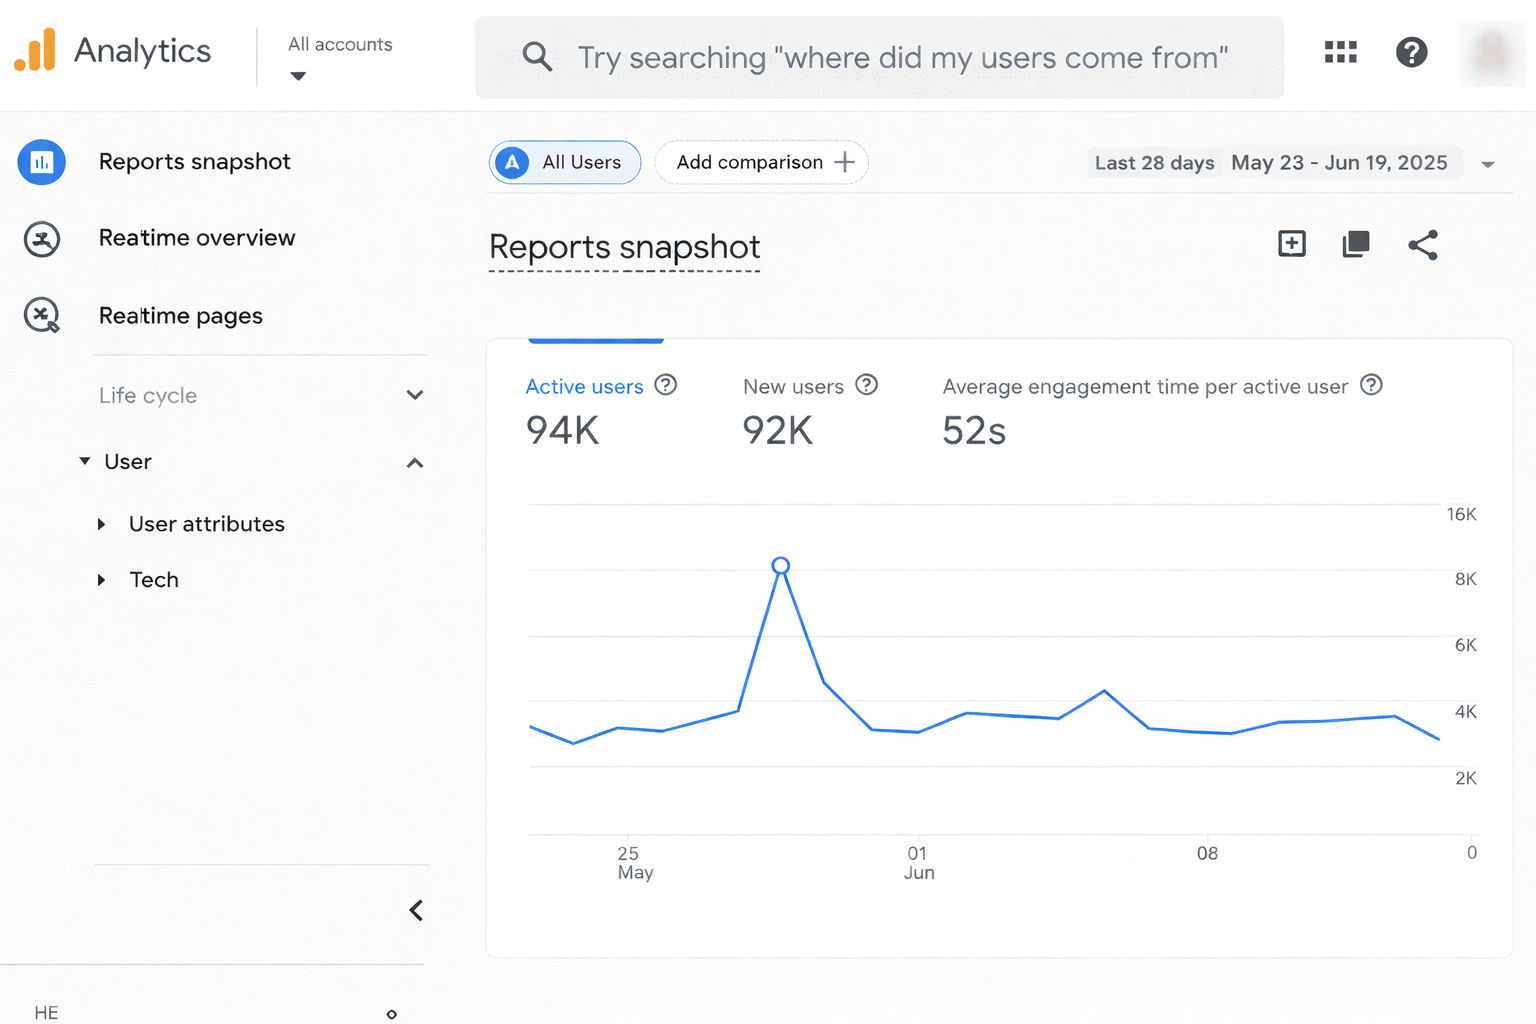Open the date range dropdown arrow
1536x1024 pixels.
(x=1488, y=164)
